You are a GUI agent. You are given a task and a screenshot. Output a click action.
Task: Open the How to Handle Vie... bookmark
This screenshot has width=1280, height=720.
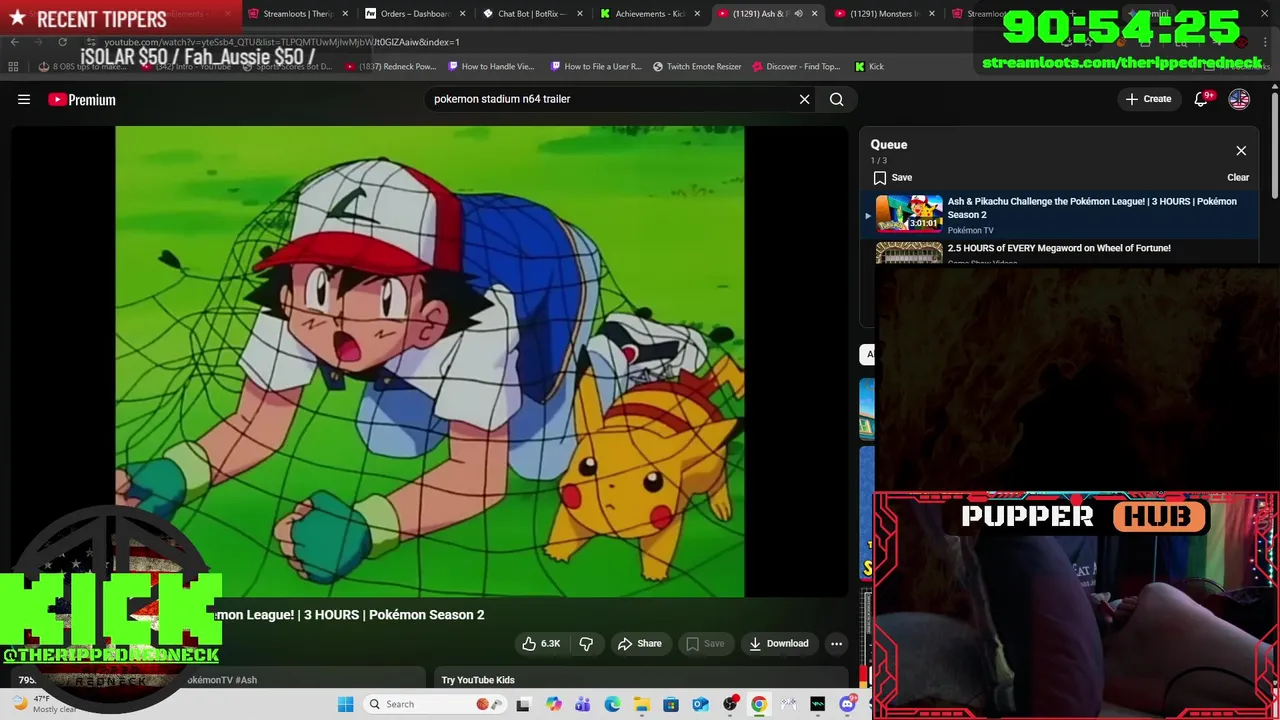pyautogui.click(x=491, y=67)
